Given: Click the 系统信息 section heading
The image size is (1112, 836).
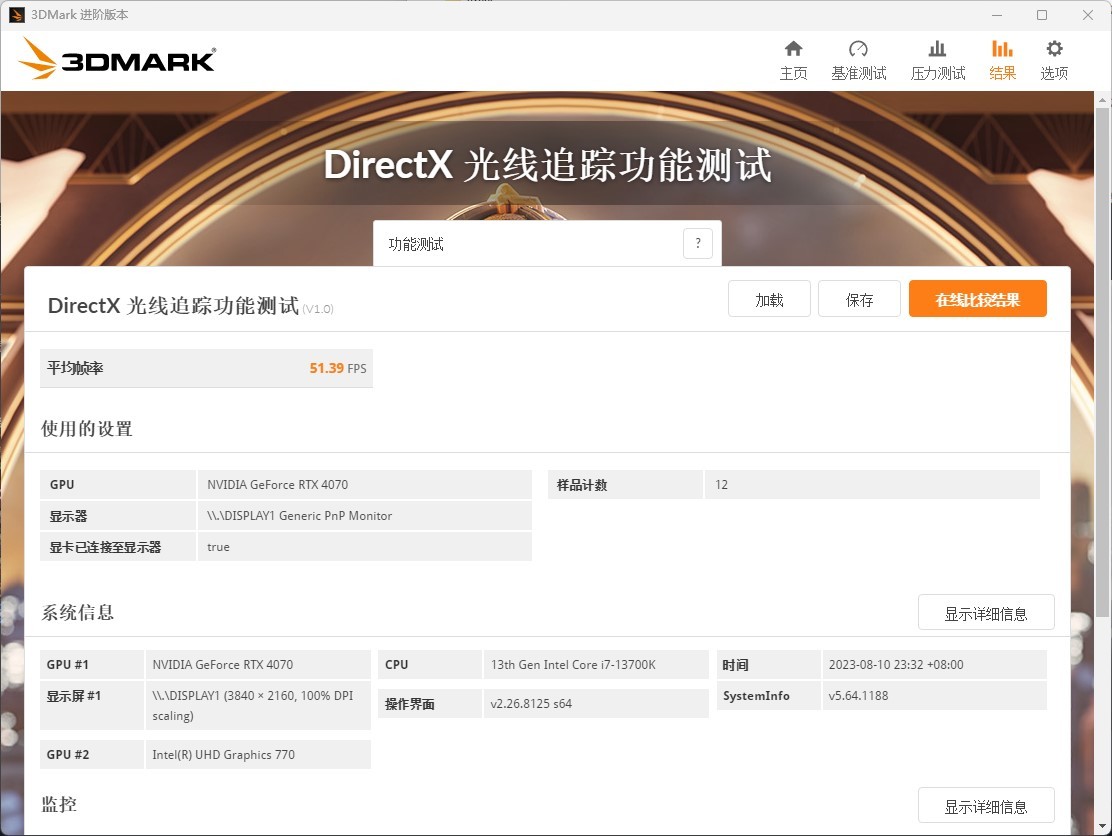Looking at the screenshot, I should coord(77,612).
